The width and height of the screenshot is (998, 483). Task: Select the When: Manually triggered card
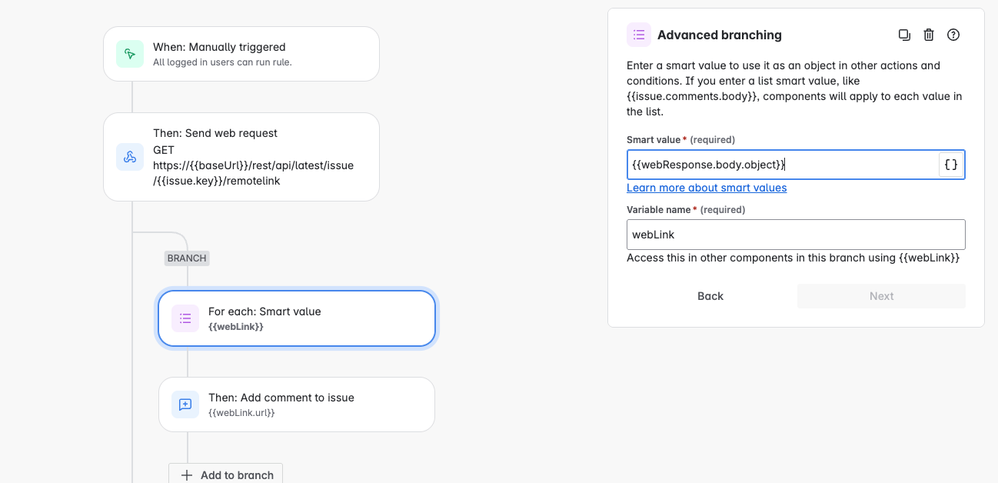(x=260, y=54)
